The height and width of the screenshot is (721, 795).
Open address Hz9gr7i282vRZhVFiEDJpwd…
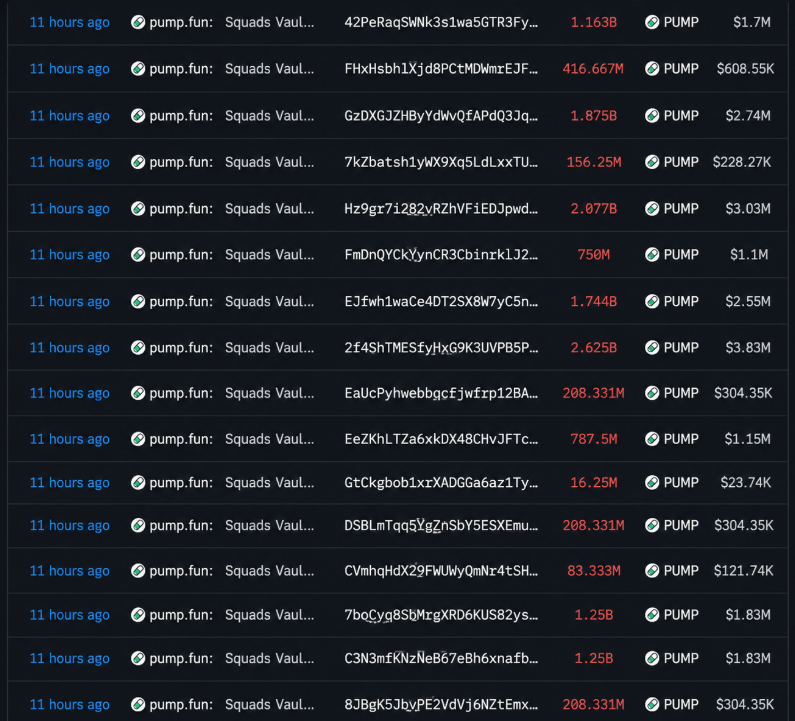coord(441,208)
